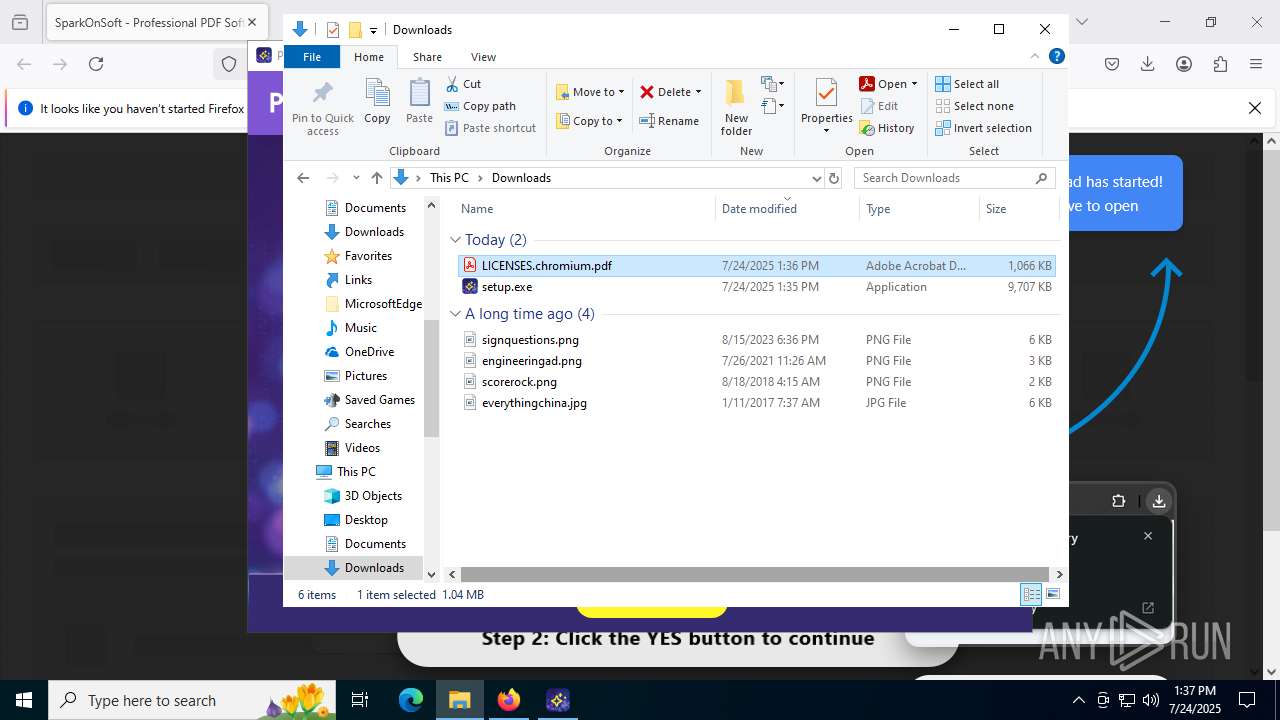Select scorerock.png file
This screenshot has width=1280, height=720.
pos(757,382)
